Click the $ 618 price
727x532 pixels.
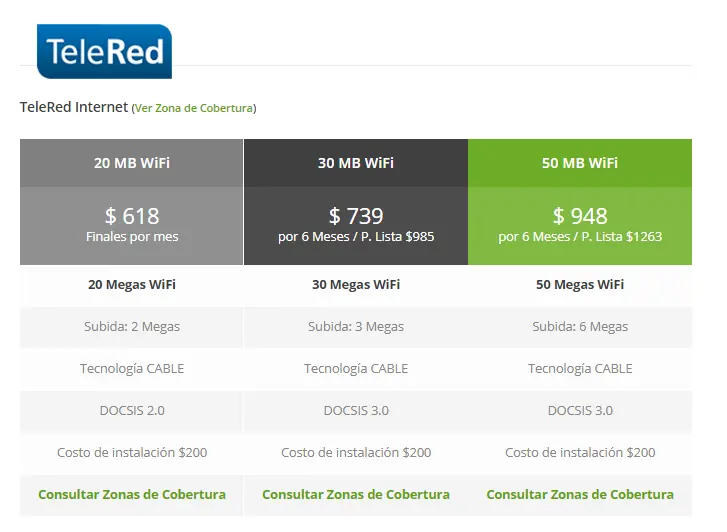(x=132, y=216)
